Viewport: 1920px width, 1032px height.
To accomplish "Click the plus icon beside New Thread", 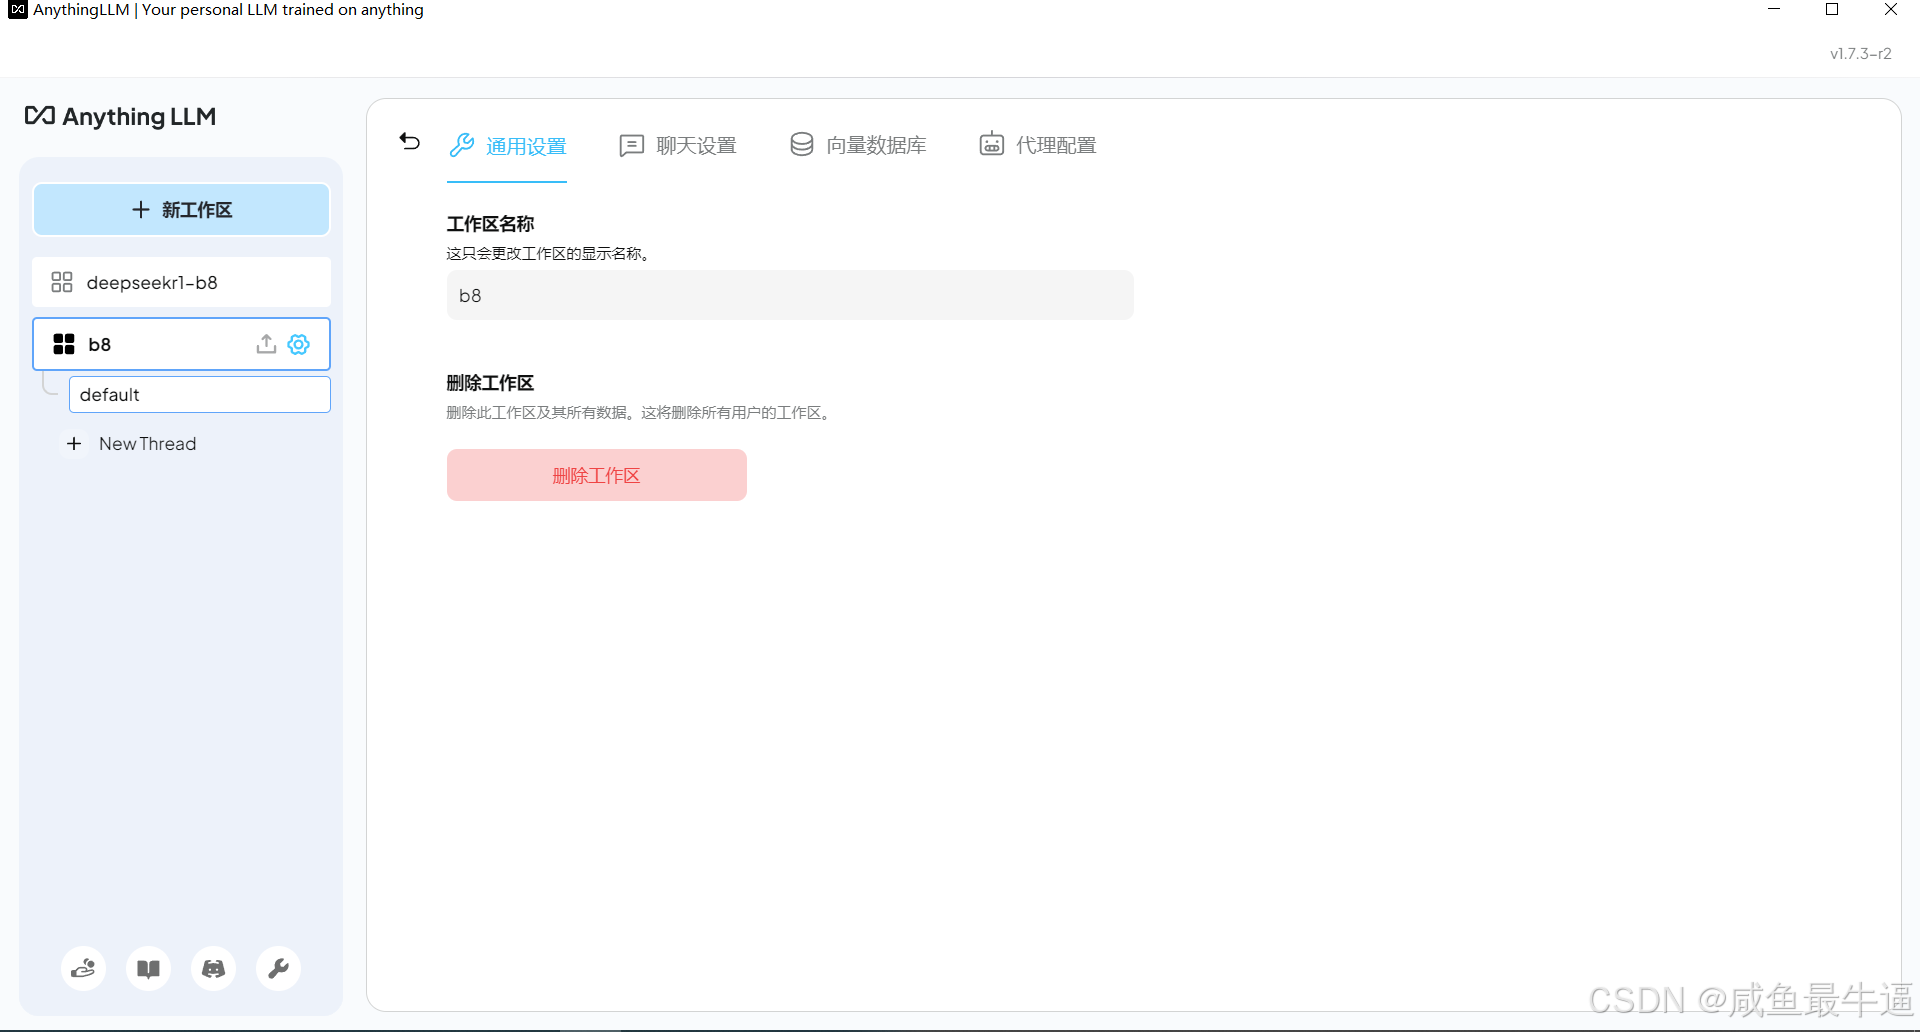I will [74, 444].
